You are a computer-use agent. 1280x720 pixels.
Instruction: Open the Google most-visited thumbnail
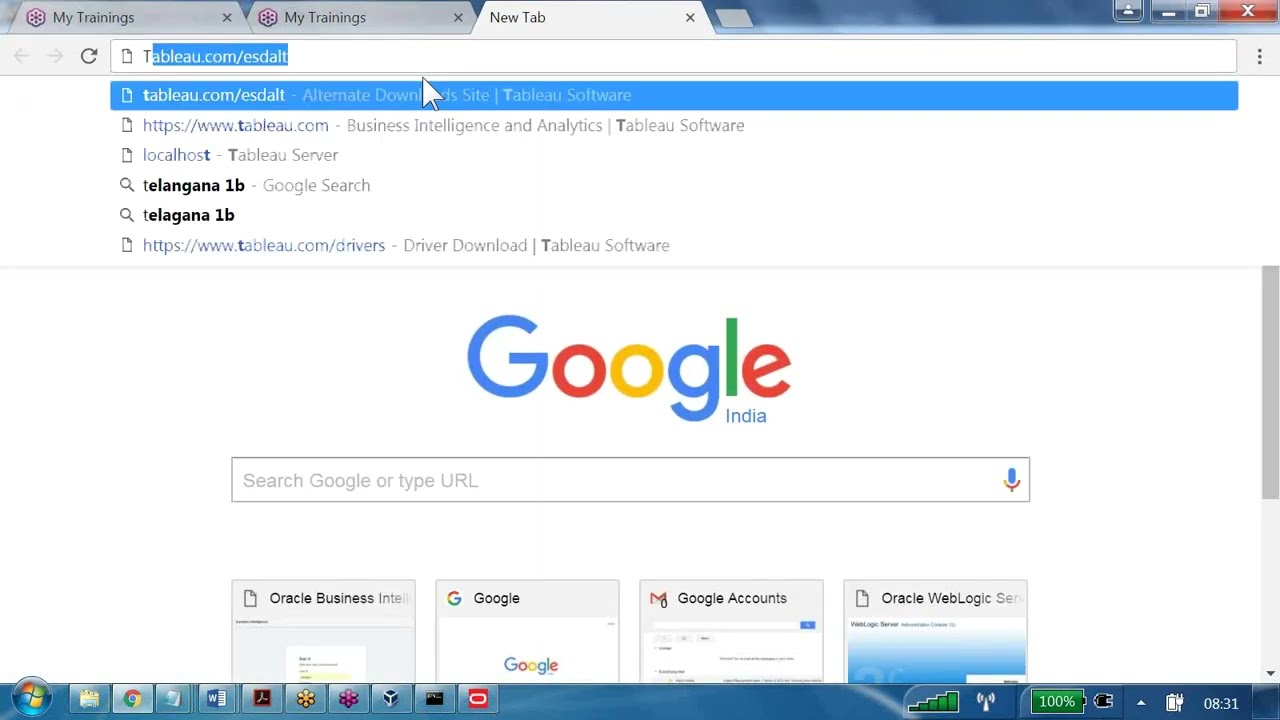click(x=527, y=632)
